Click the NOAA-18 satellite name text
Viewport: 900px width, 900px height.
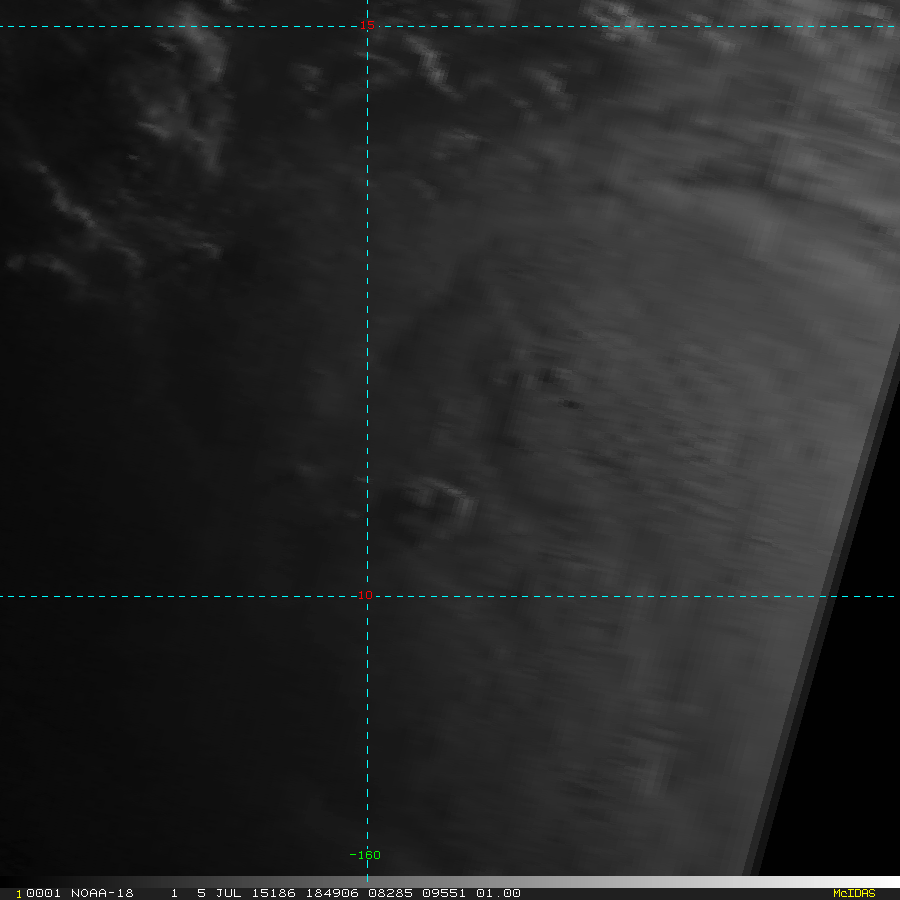pyautogui.click(x=102, y=893)
